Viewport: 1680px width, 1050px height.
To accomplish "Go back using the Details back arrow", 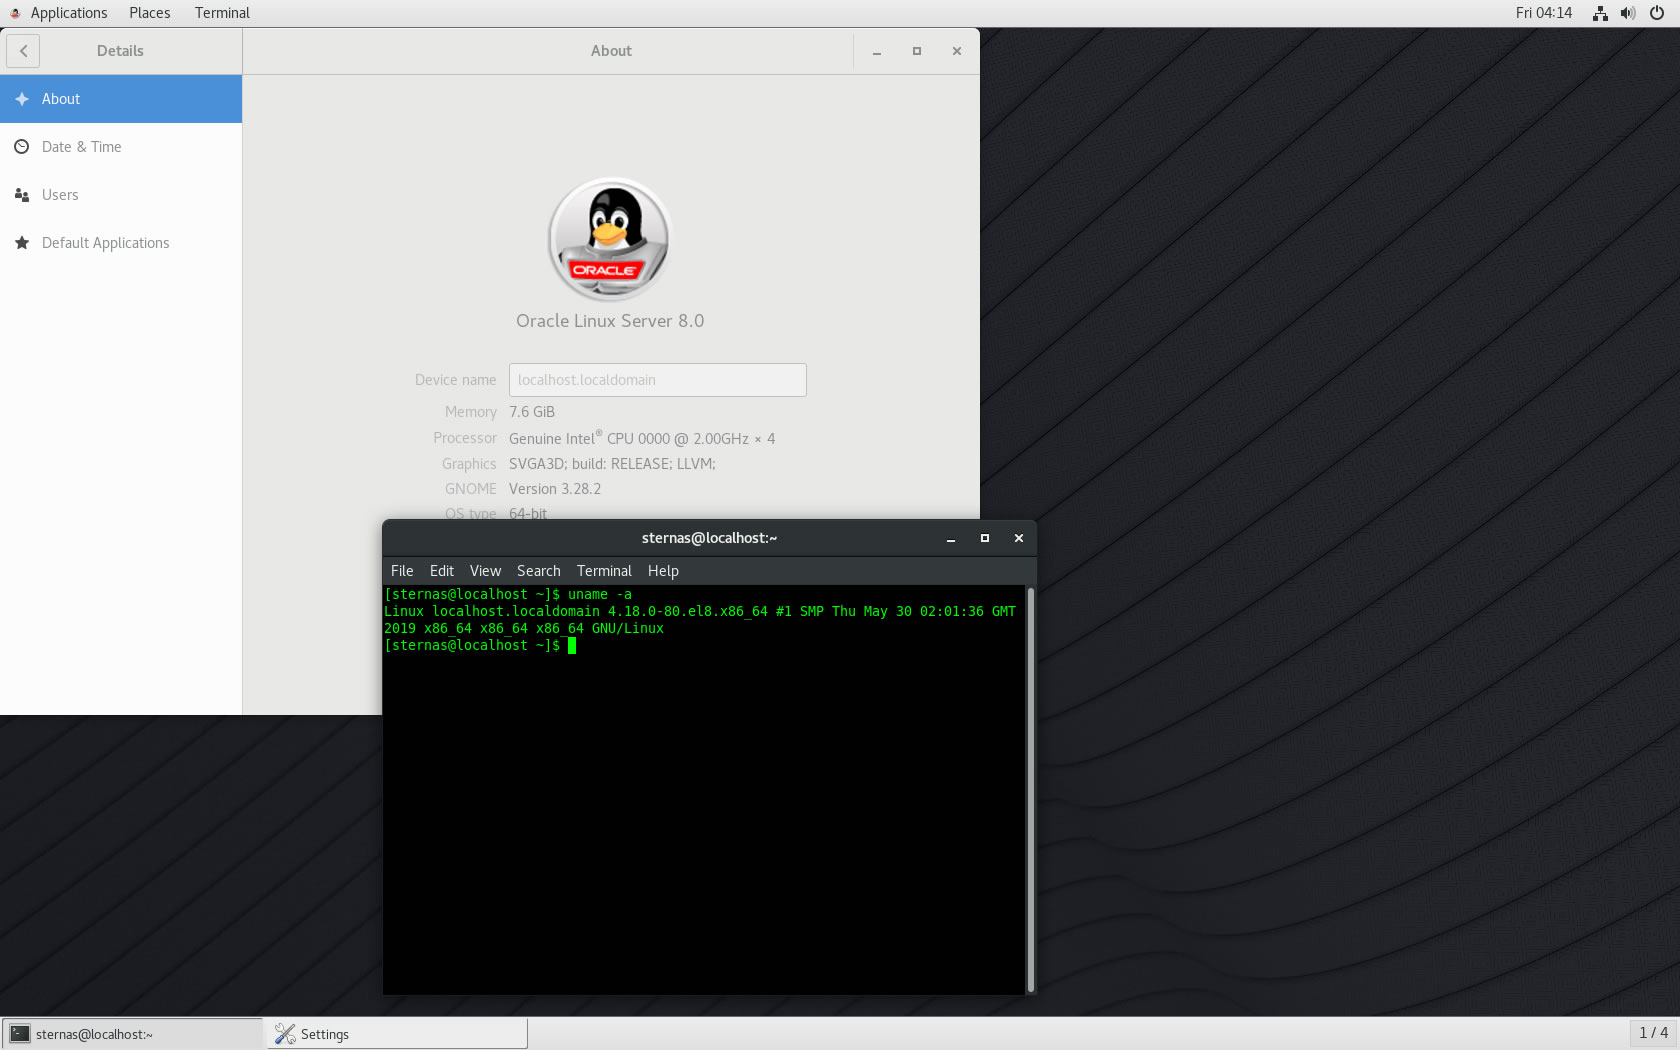I will (x=23, y=51).
